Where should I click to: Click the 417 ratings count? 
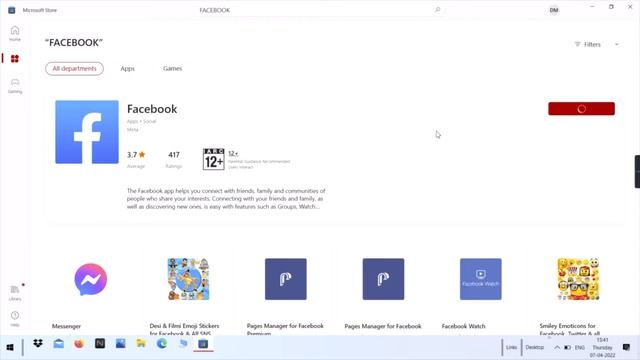pyautogui.click(x=174, y=155)
